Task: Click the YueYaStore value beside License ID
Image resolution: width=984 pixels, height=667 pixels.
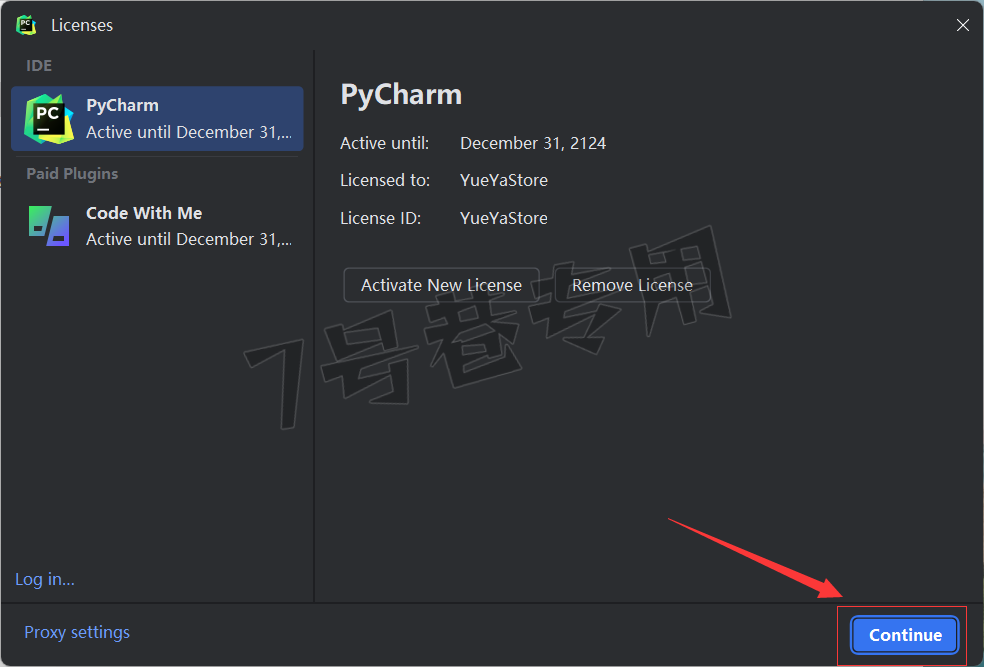Action: coord(504,218)
